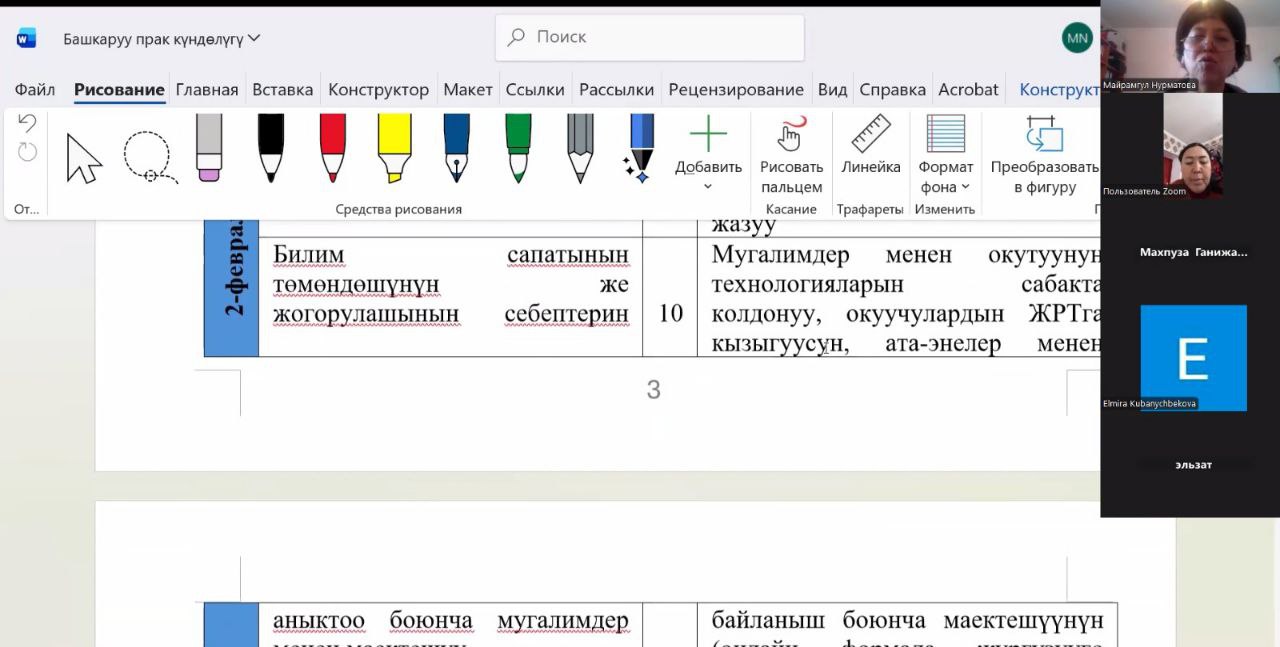Screen dimensions: 1280x647
Task: Click the MN account avatar
Action: point(1077,38)
